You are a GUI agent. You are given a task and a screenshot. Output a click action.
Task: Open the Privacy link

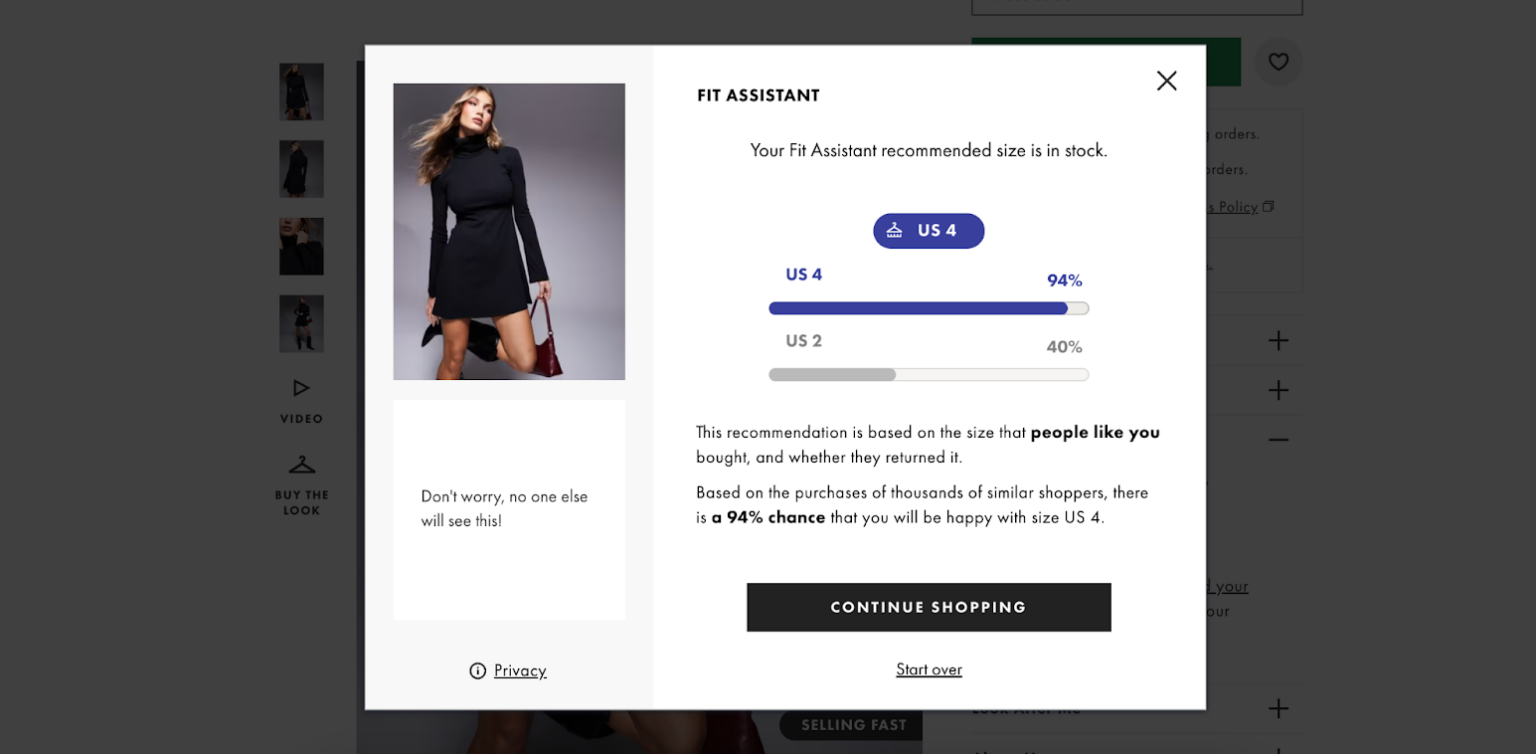(520, 671)
